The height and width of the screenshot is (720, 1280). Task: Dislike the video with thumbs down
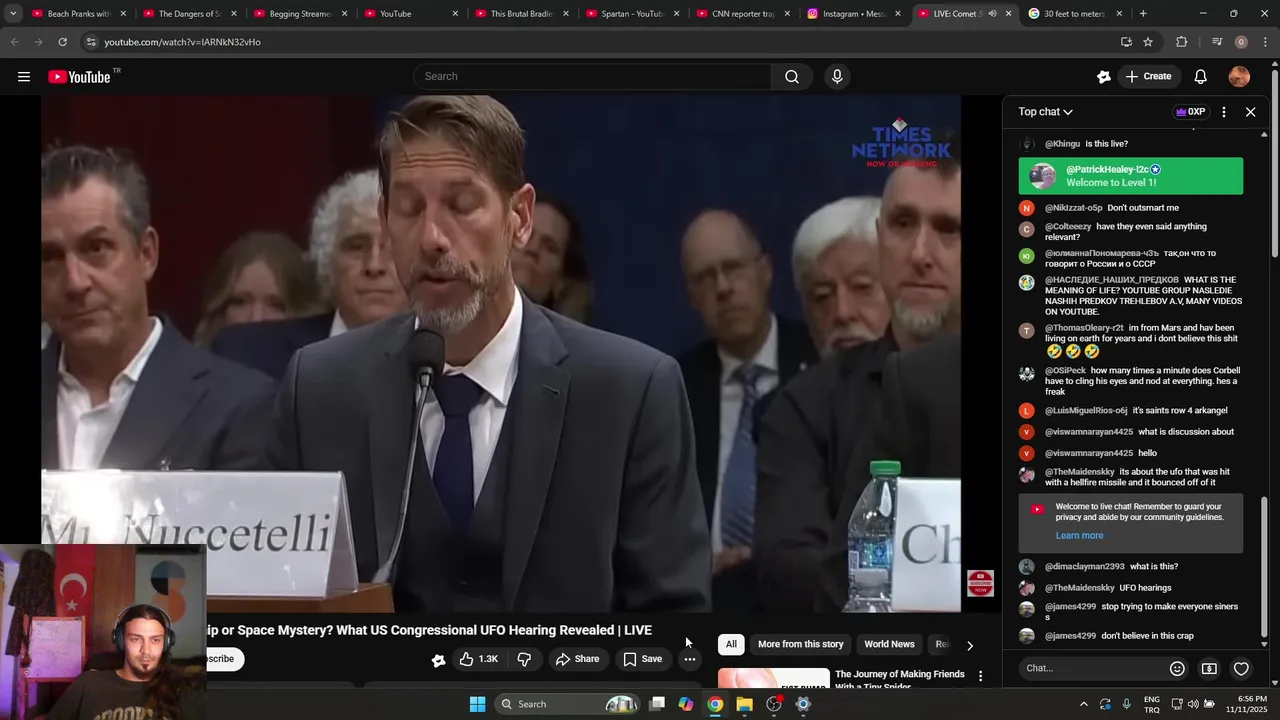524,659
